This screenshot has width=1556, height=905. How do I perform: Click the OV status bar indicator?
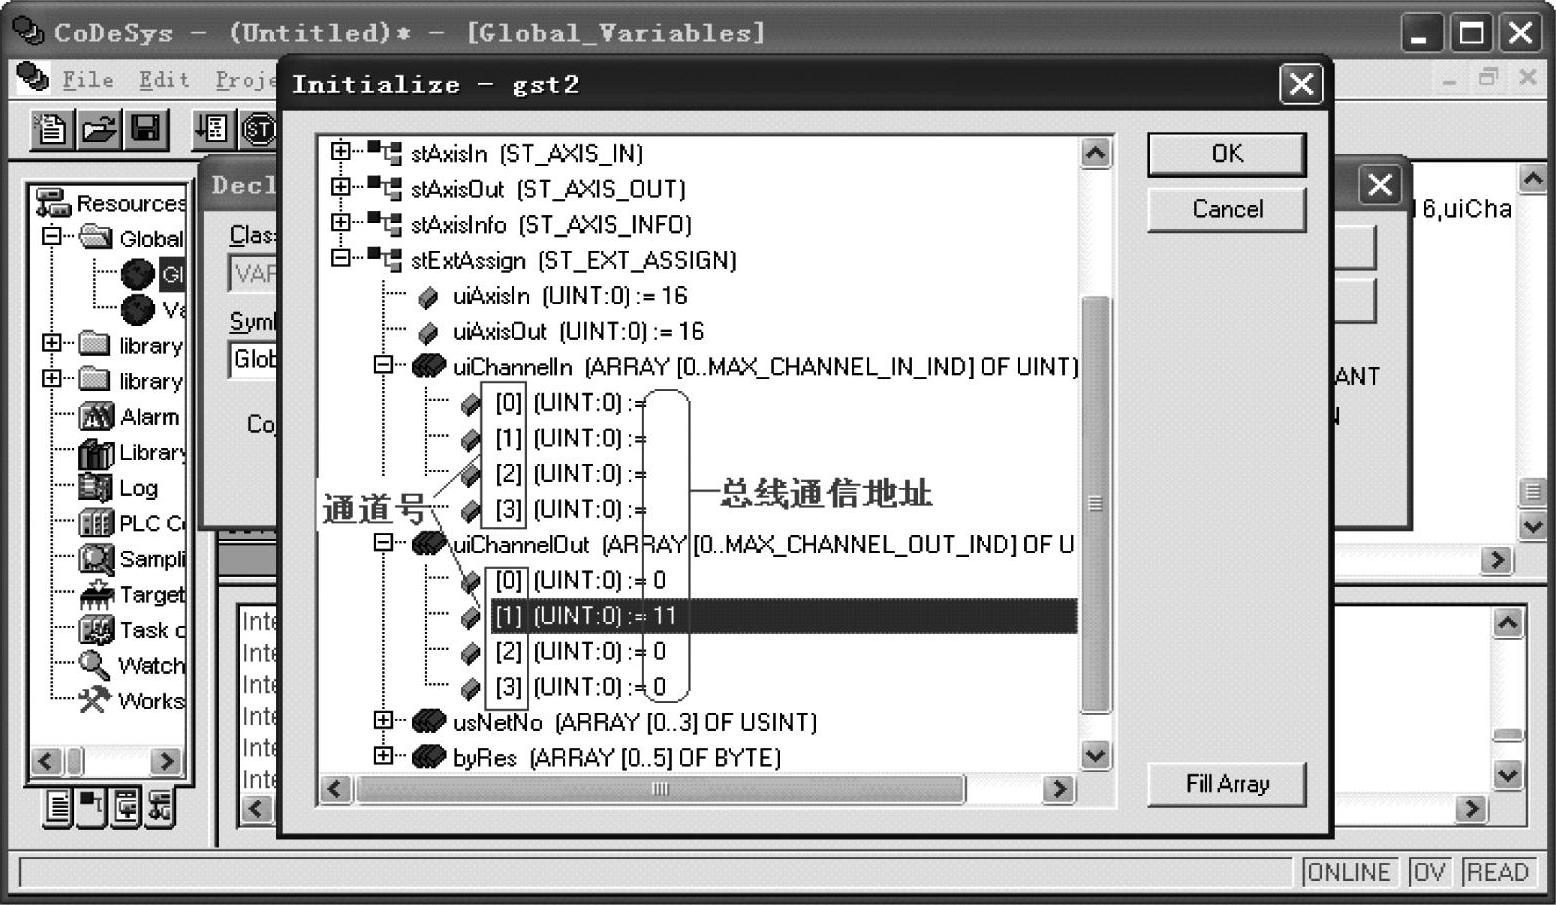[x=1429, y=872]
